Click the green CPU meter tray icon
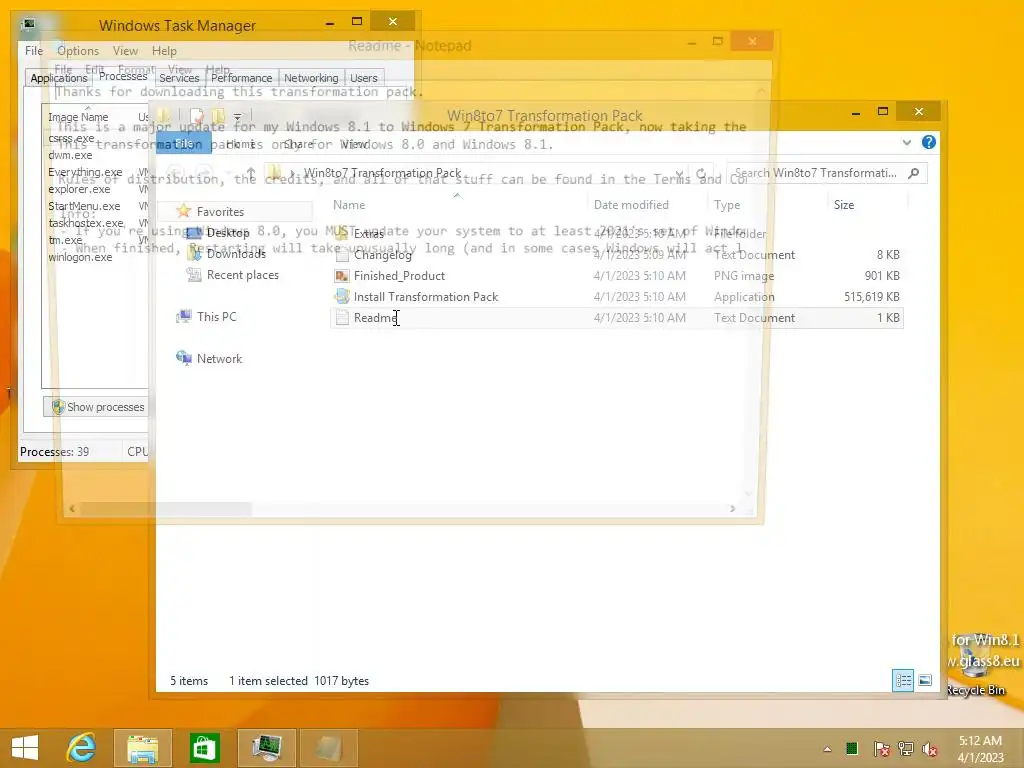This screenshot has width=1024, height=768. pyautogui.click(x=852, y=748)
